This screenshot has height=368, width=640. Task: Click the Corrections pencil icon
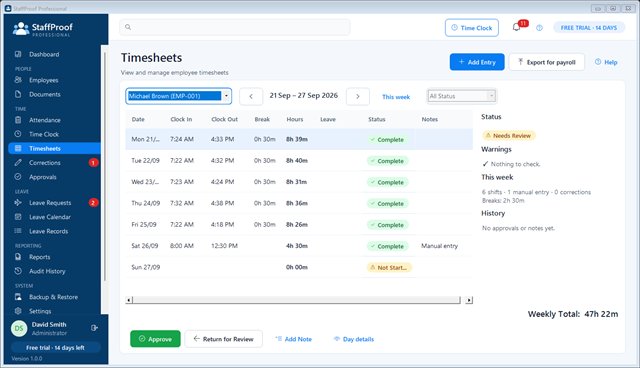[18, 162]
